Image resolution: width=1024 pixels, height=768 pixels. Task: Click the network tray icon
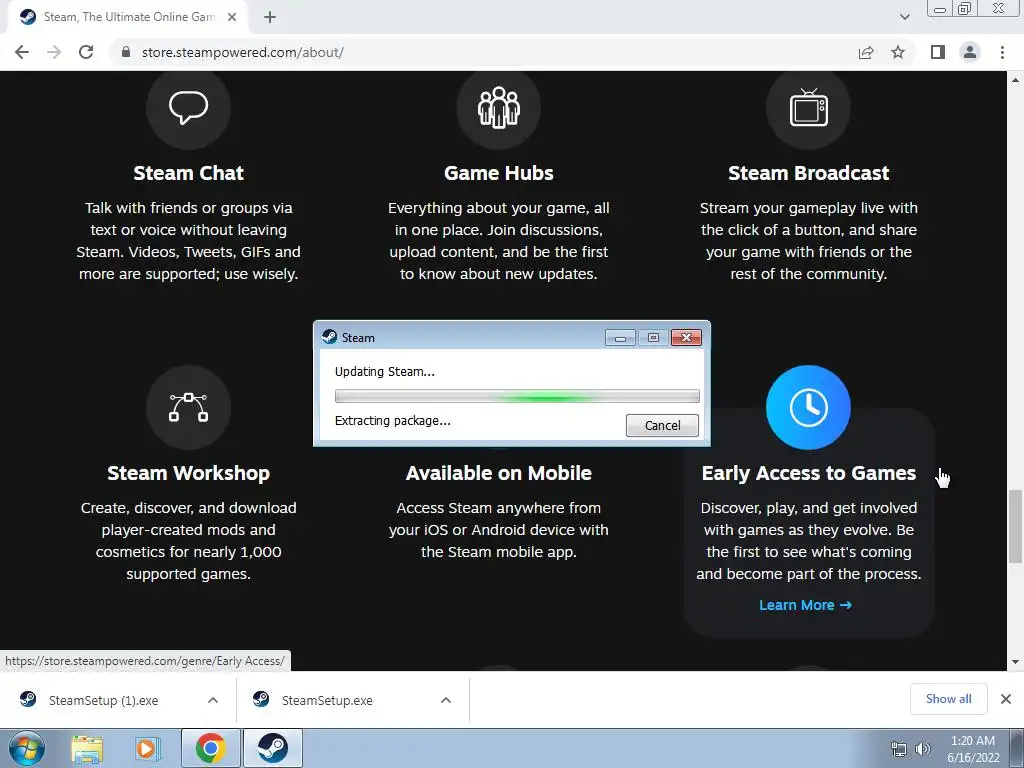coord(899,749)
